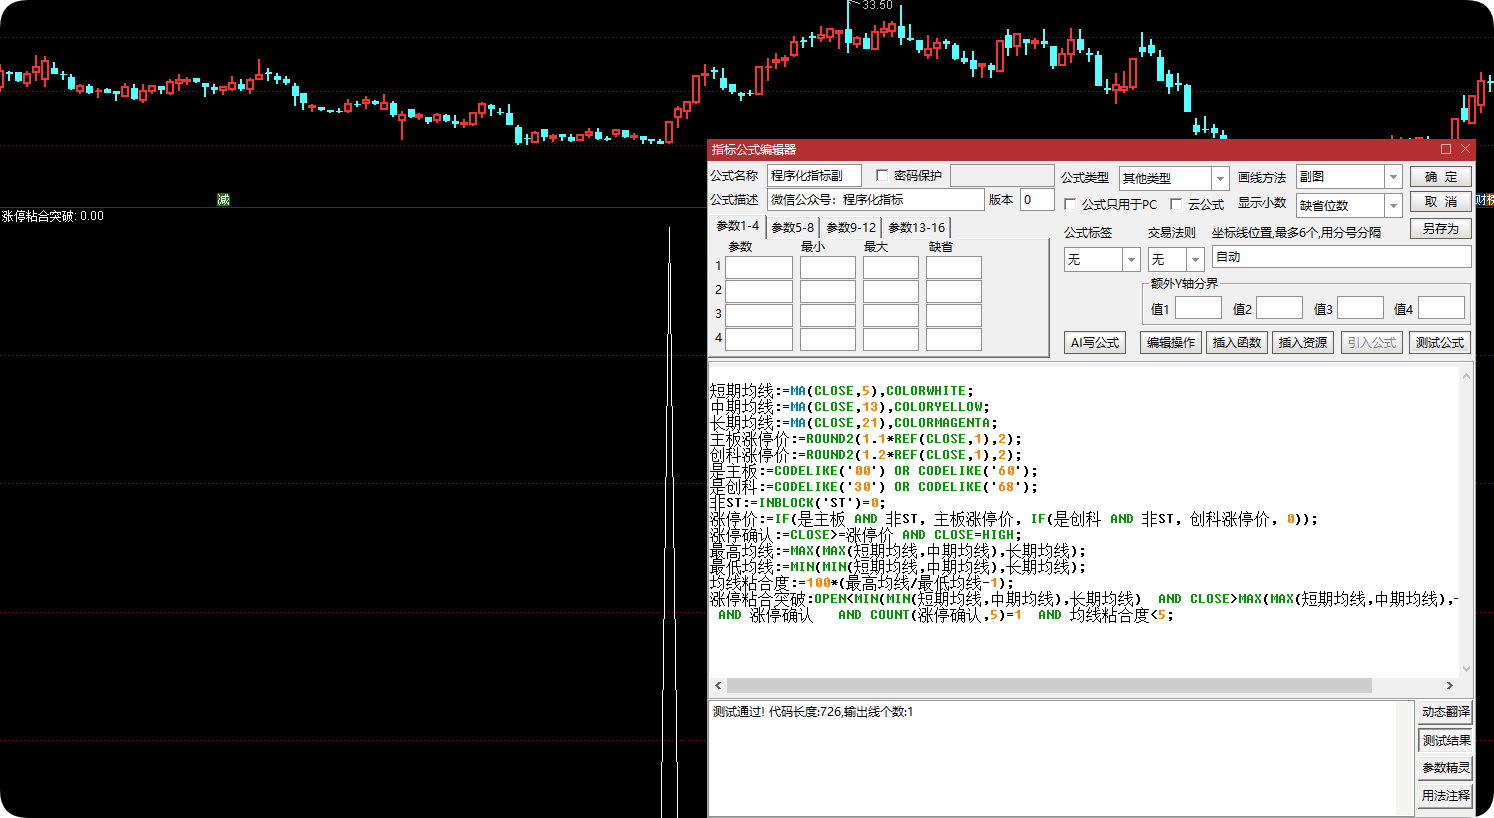1494x818 pixels.
Task: Tick the 公式只用于PC checkbox
Action: pos(1070,205)
